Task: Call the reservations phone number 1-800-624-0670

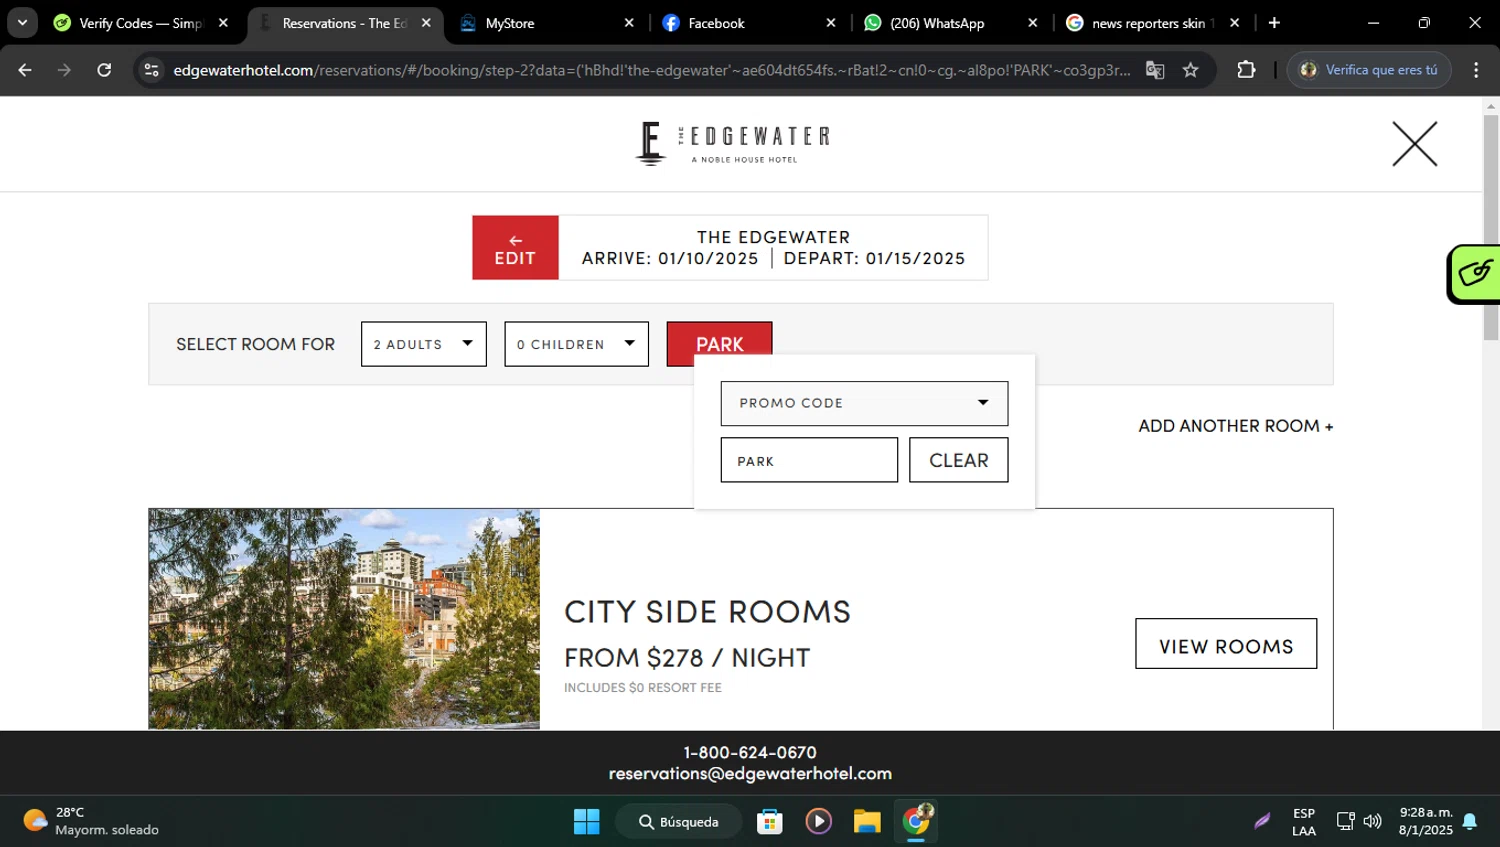Action: click(x=750, y=752)
